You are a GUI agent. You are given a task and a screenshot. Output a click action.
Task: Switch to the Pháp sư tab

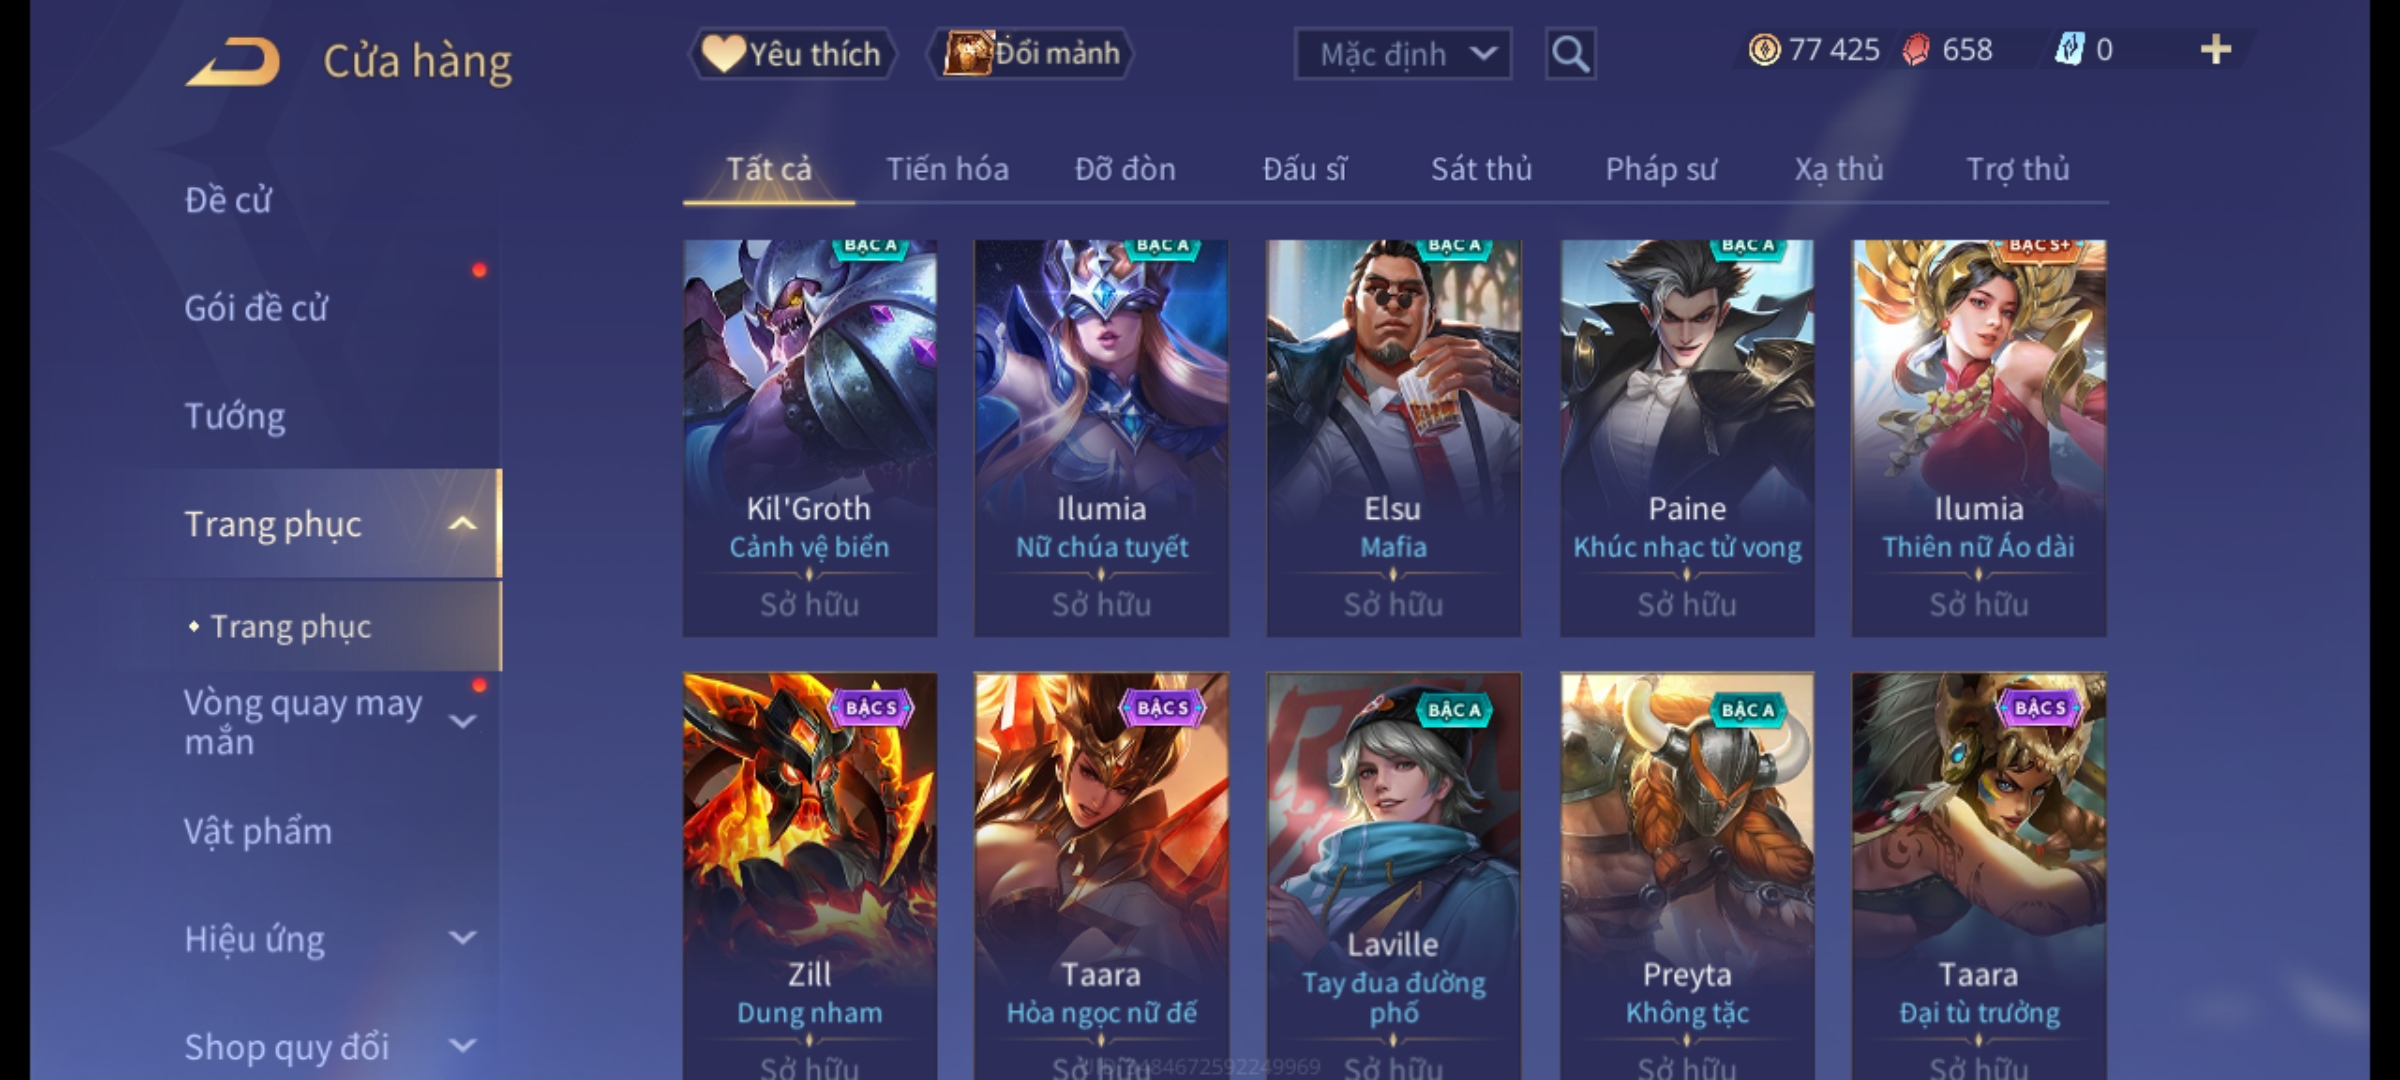[x=1661, y=169]
